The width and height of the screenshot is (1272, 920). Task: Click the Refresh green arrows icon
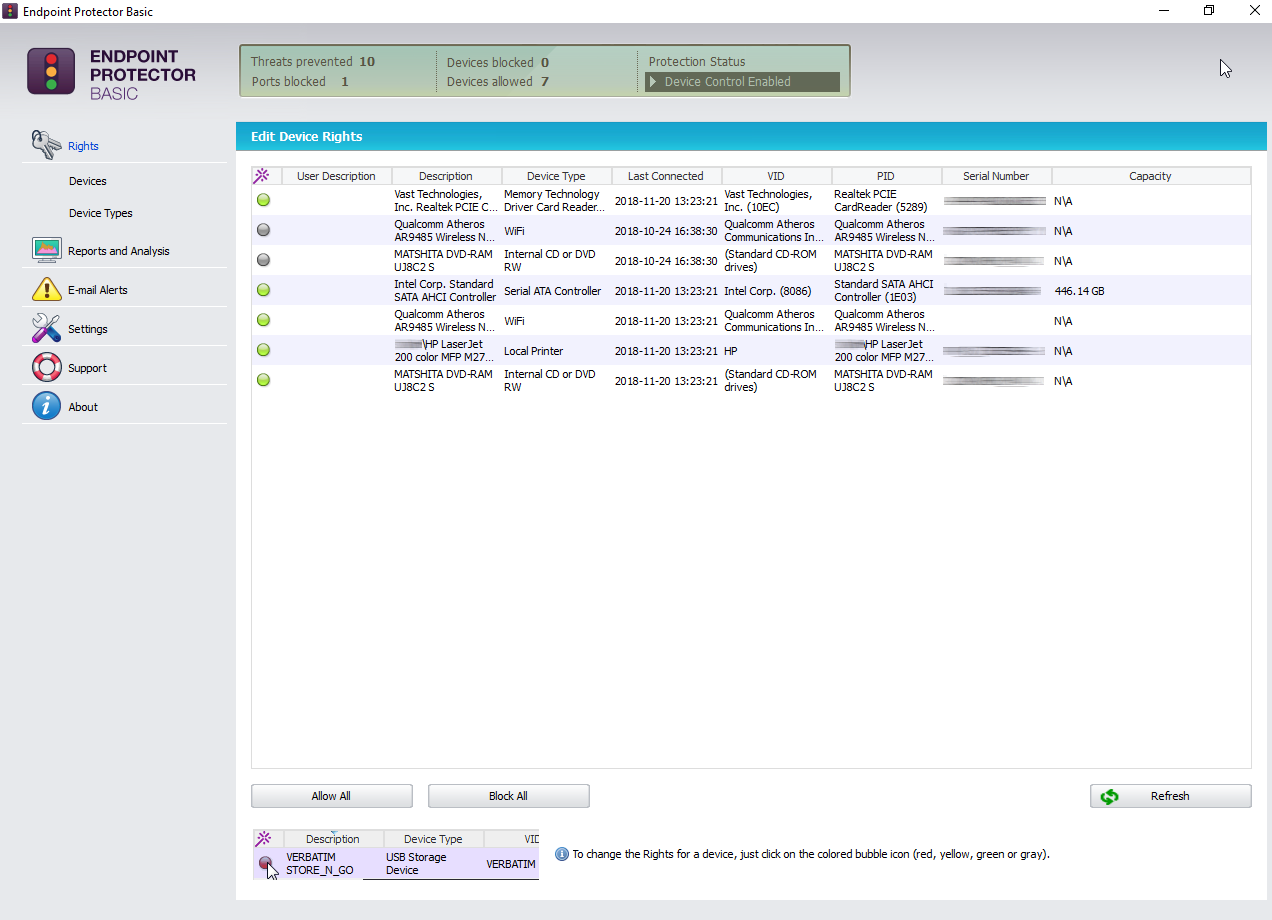click(1109, 795)
